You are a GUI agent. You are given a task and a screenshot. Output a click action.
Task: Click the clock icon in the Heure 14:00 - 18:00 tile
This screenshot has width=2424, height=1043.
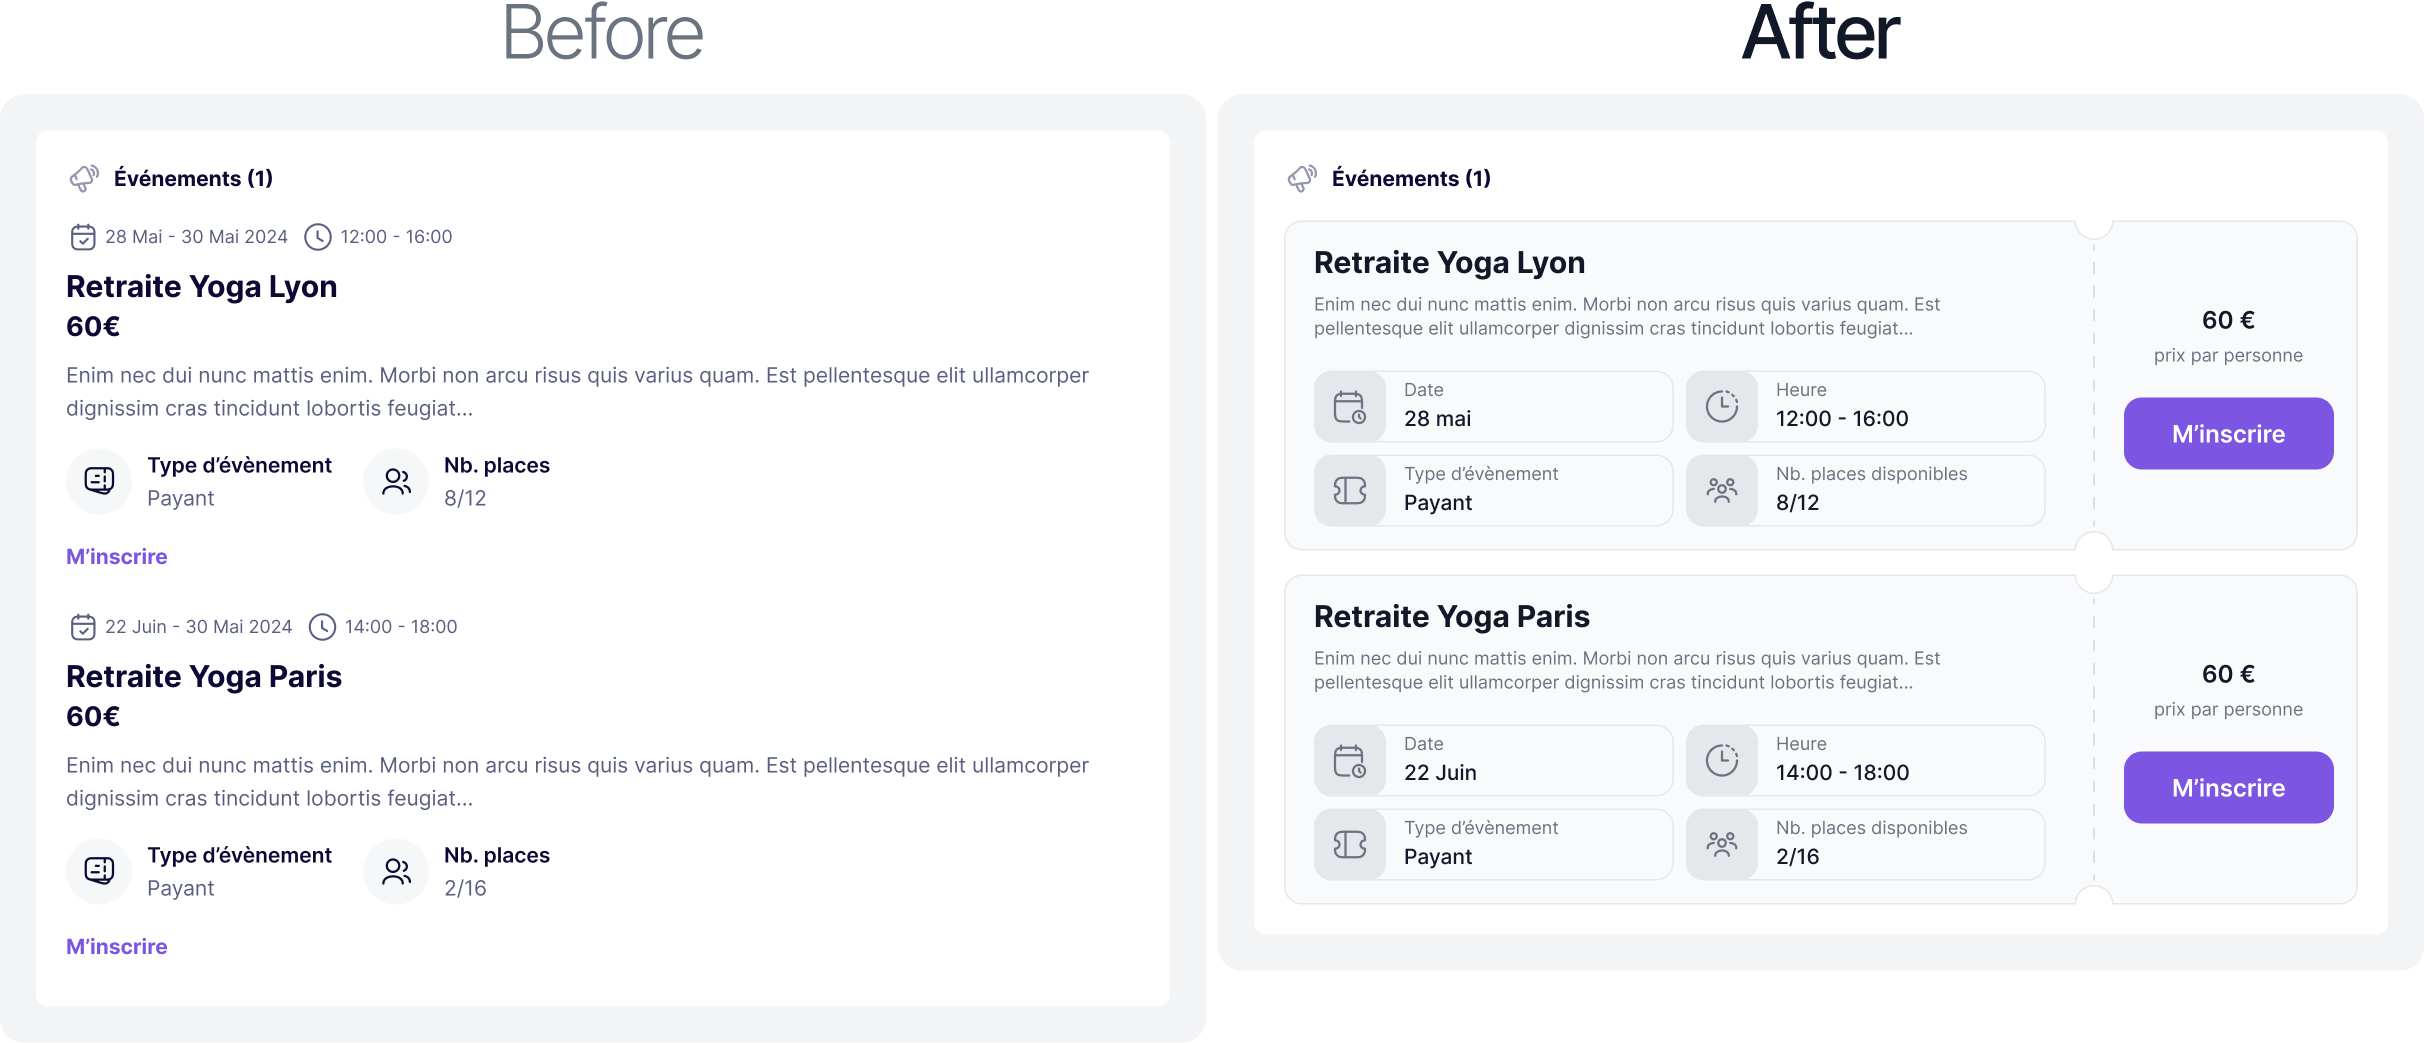(1721, 761)
